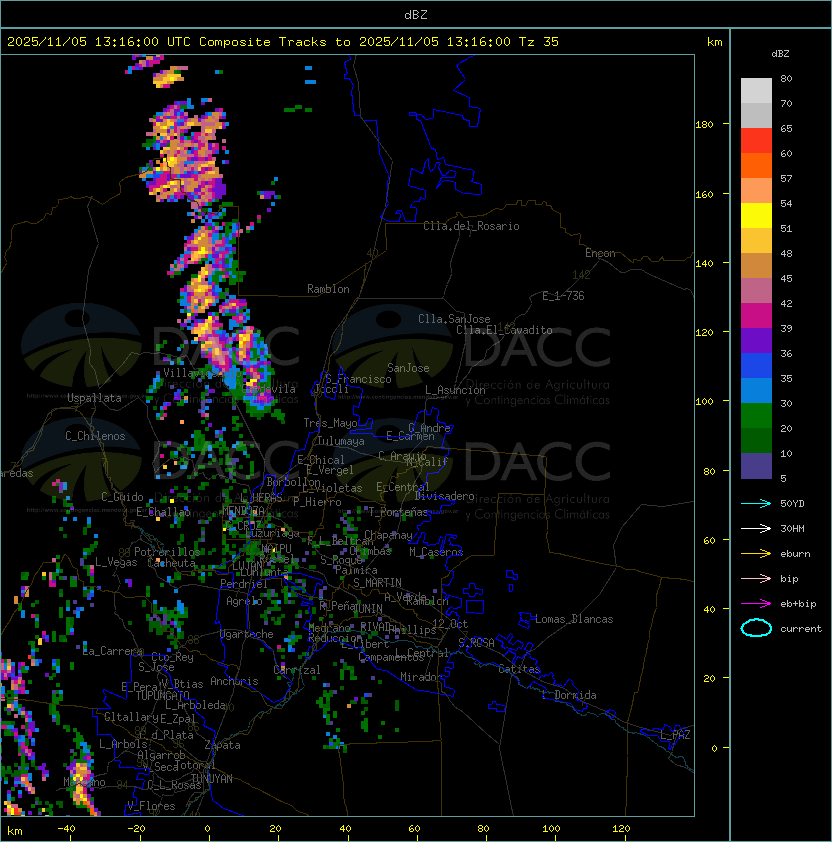Pick the magenta 39–42 dBZ swatch
Viewport: 832px width, 842px height.
tap(756, 316)
